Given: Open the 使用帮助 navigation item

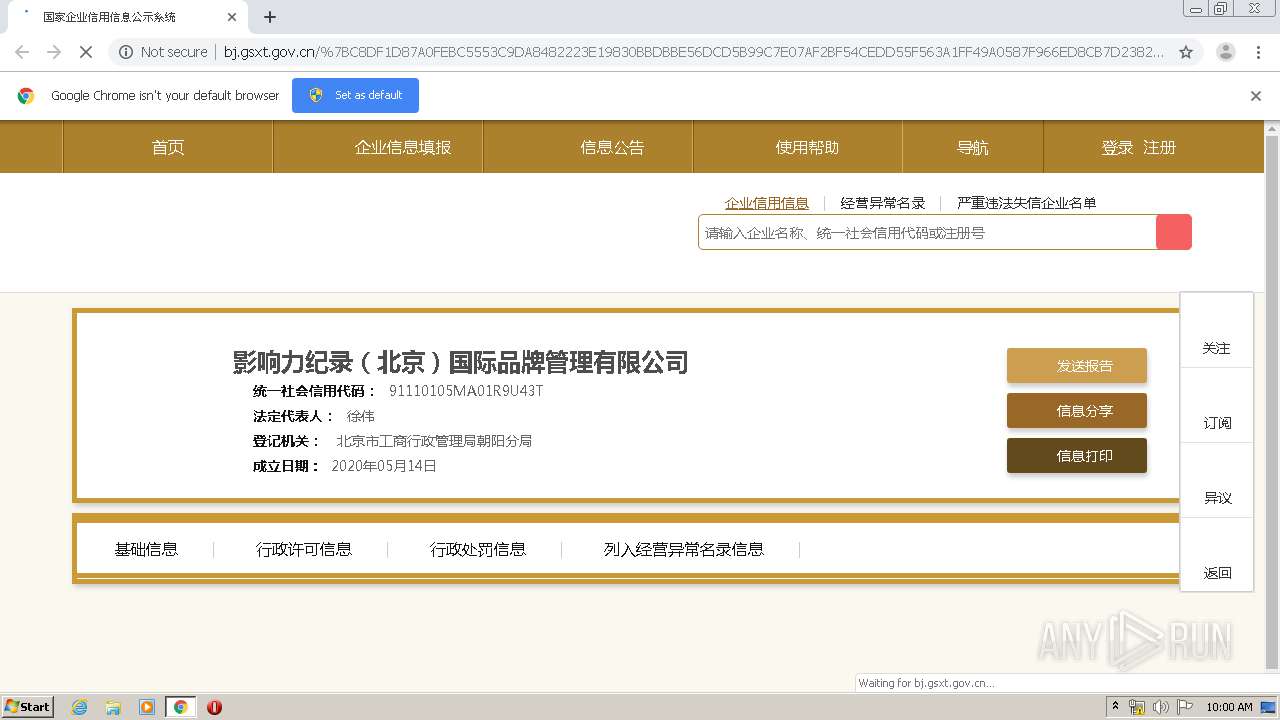Looking at the screenshot, I should 807,147.
